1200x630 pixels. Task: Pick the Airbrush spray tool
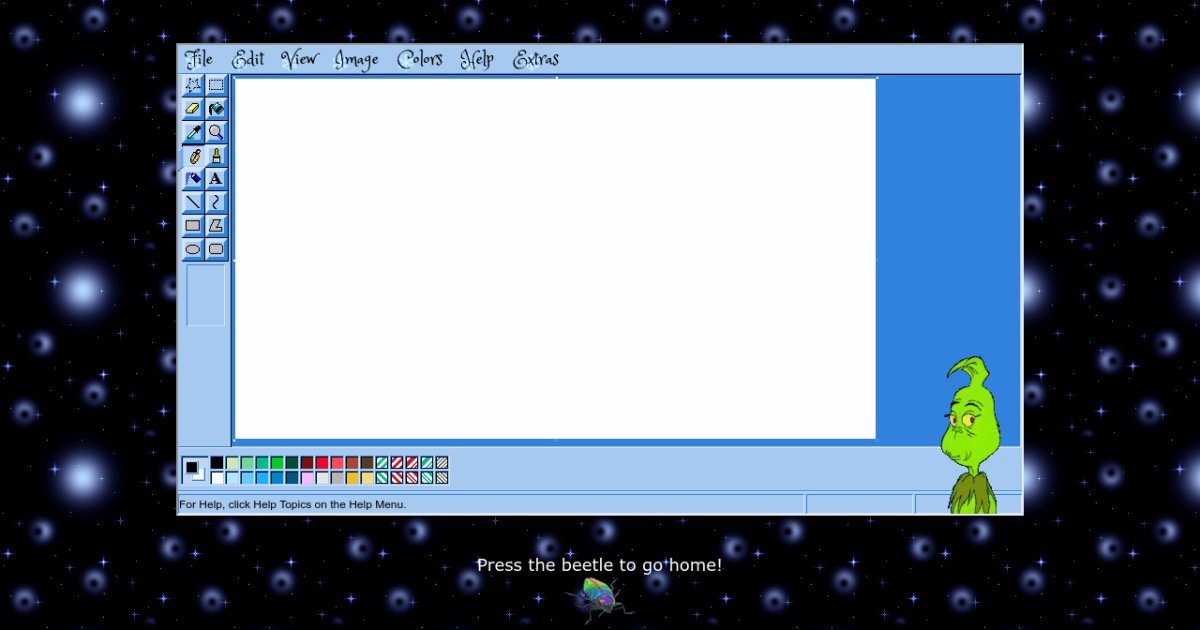click(193, 179)
